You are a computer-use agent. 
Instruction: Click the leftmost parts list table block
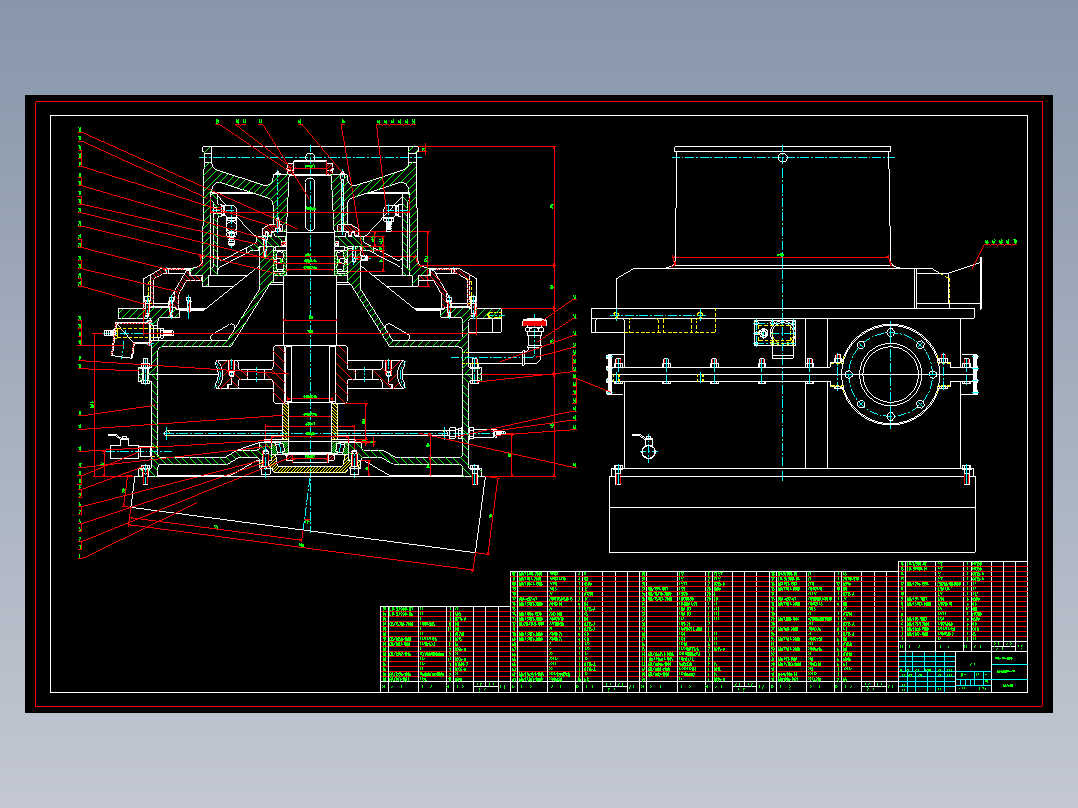pyautogui.click(x=446, y=648)
